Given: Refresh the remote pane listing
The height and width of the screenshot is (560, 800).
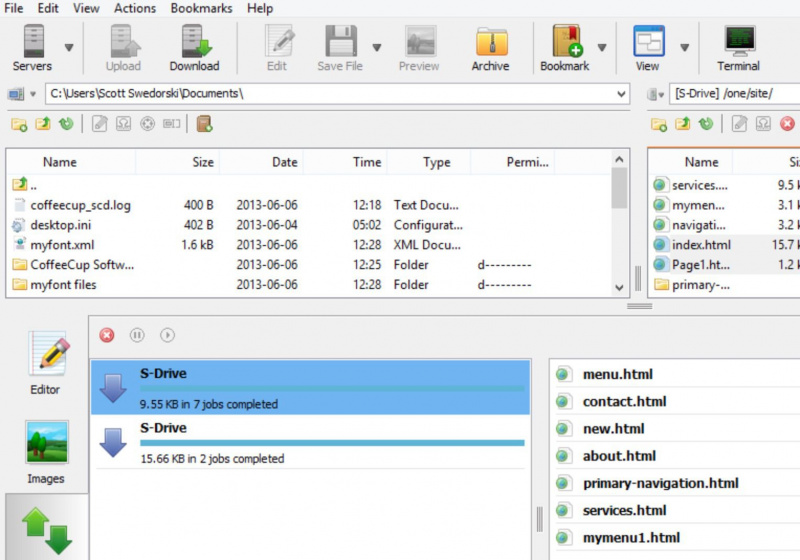Looking at the screenshot, I should click(706, 124).
